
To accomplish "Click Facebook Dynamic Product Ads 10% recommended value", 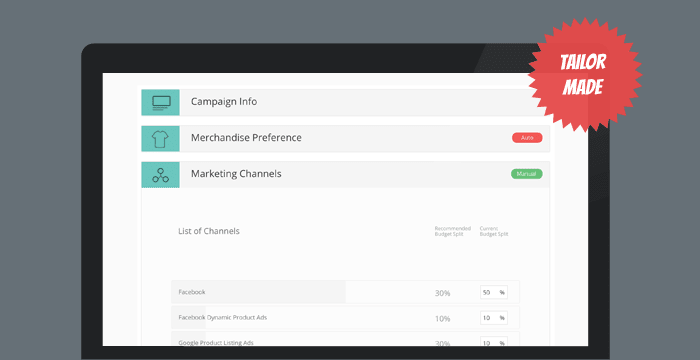I will pos(442,319).
